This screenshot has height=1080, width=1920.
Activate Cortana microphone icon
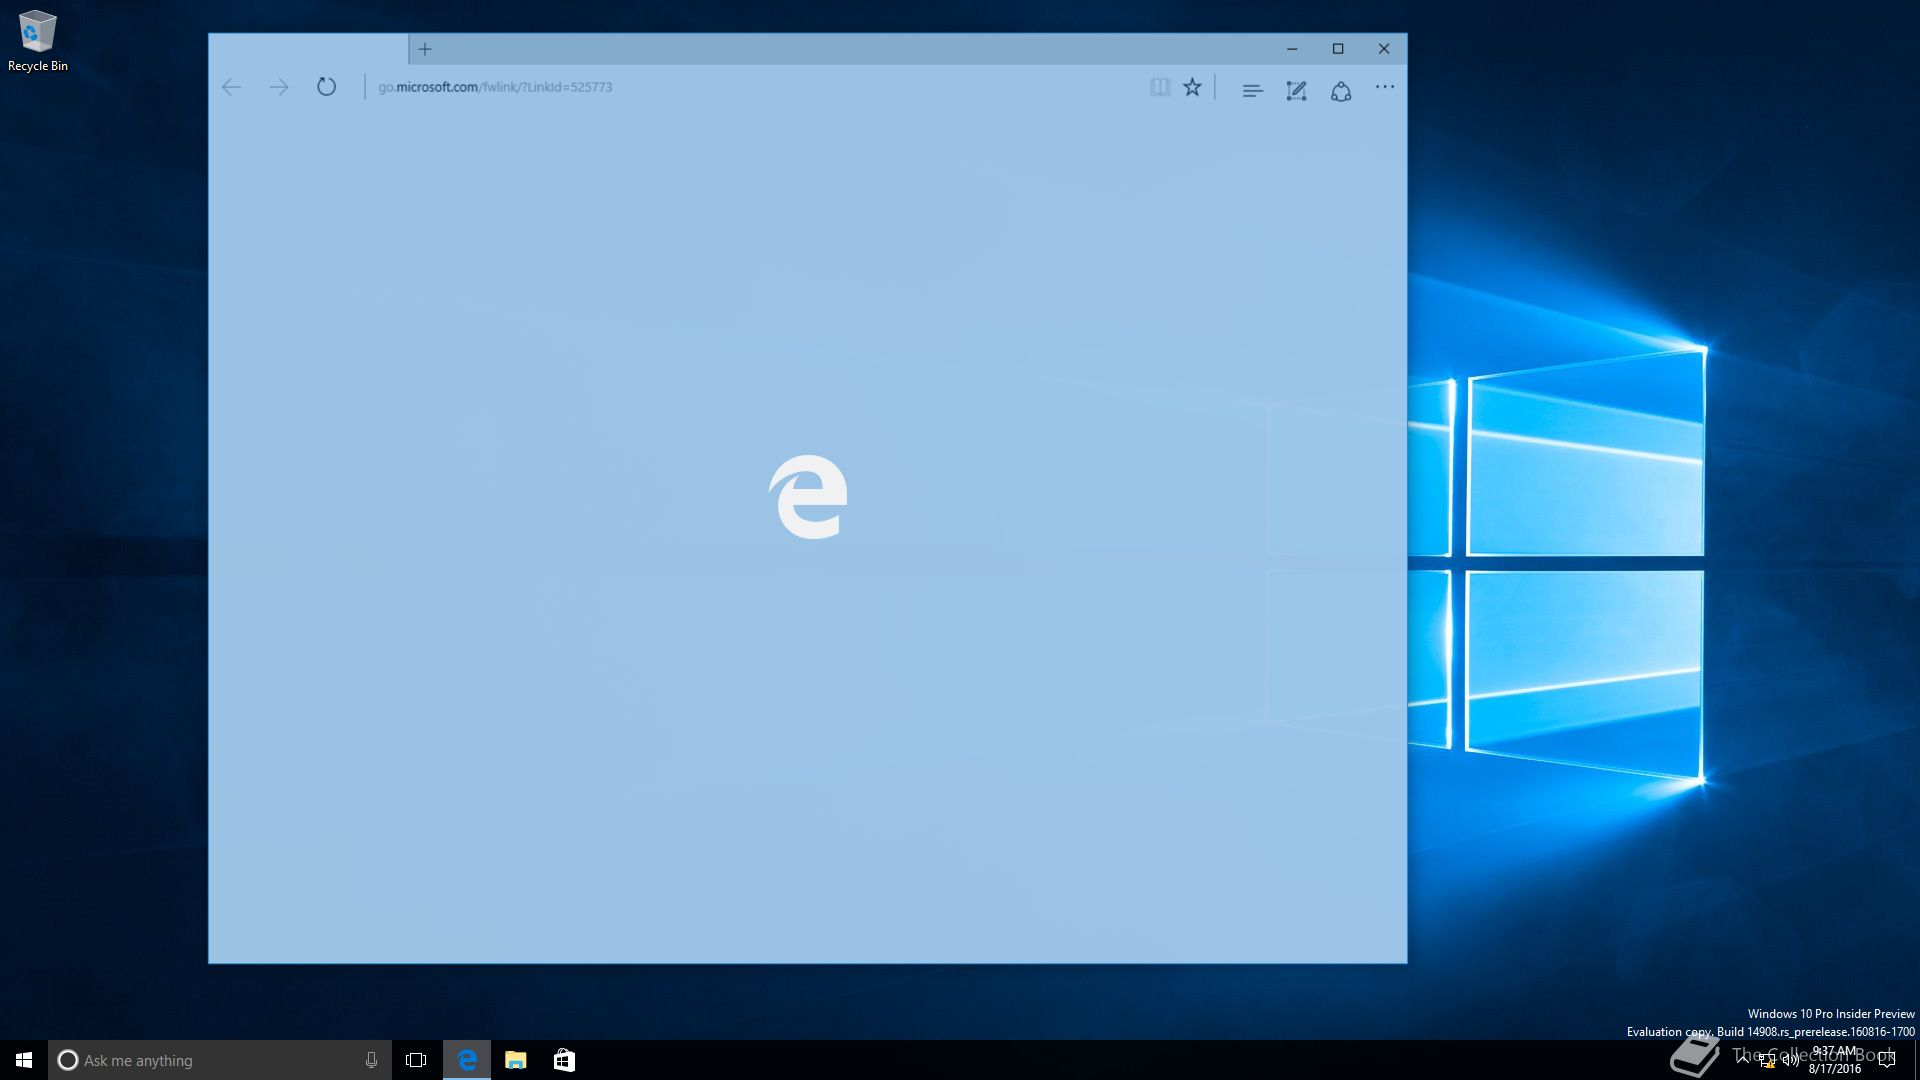tap(371, 1060)
